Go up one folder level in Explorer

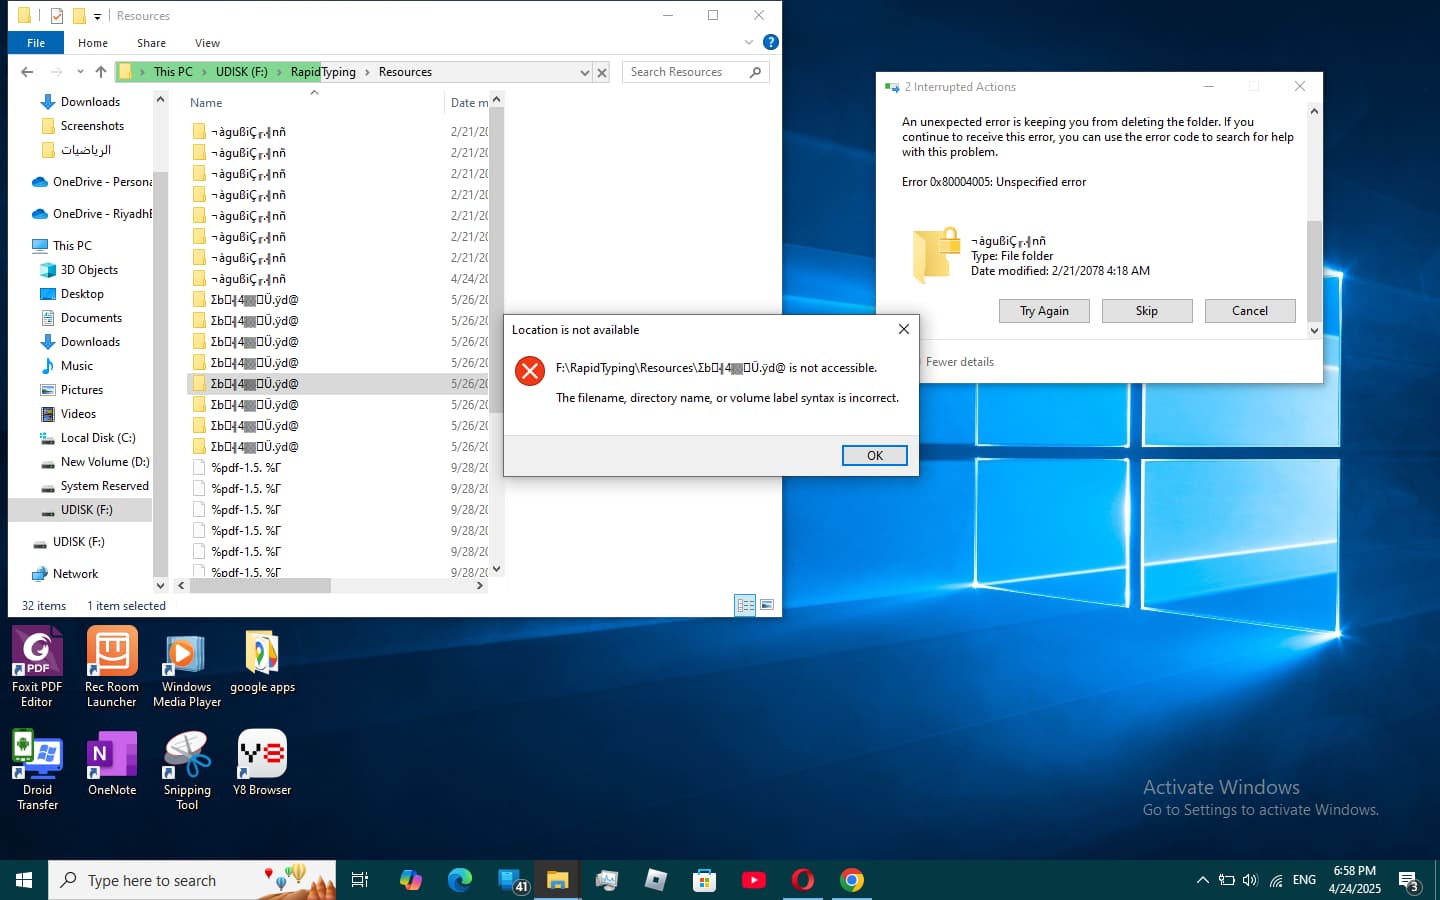point(101,72)
